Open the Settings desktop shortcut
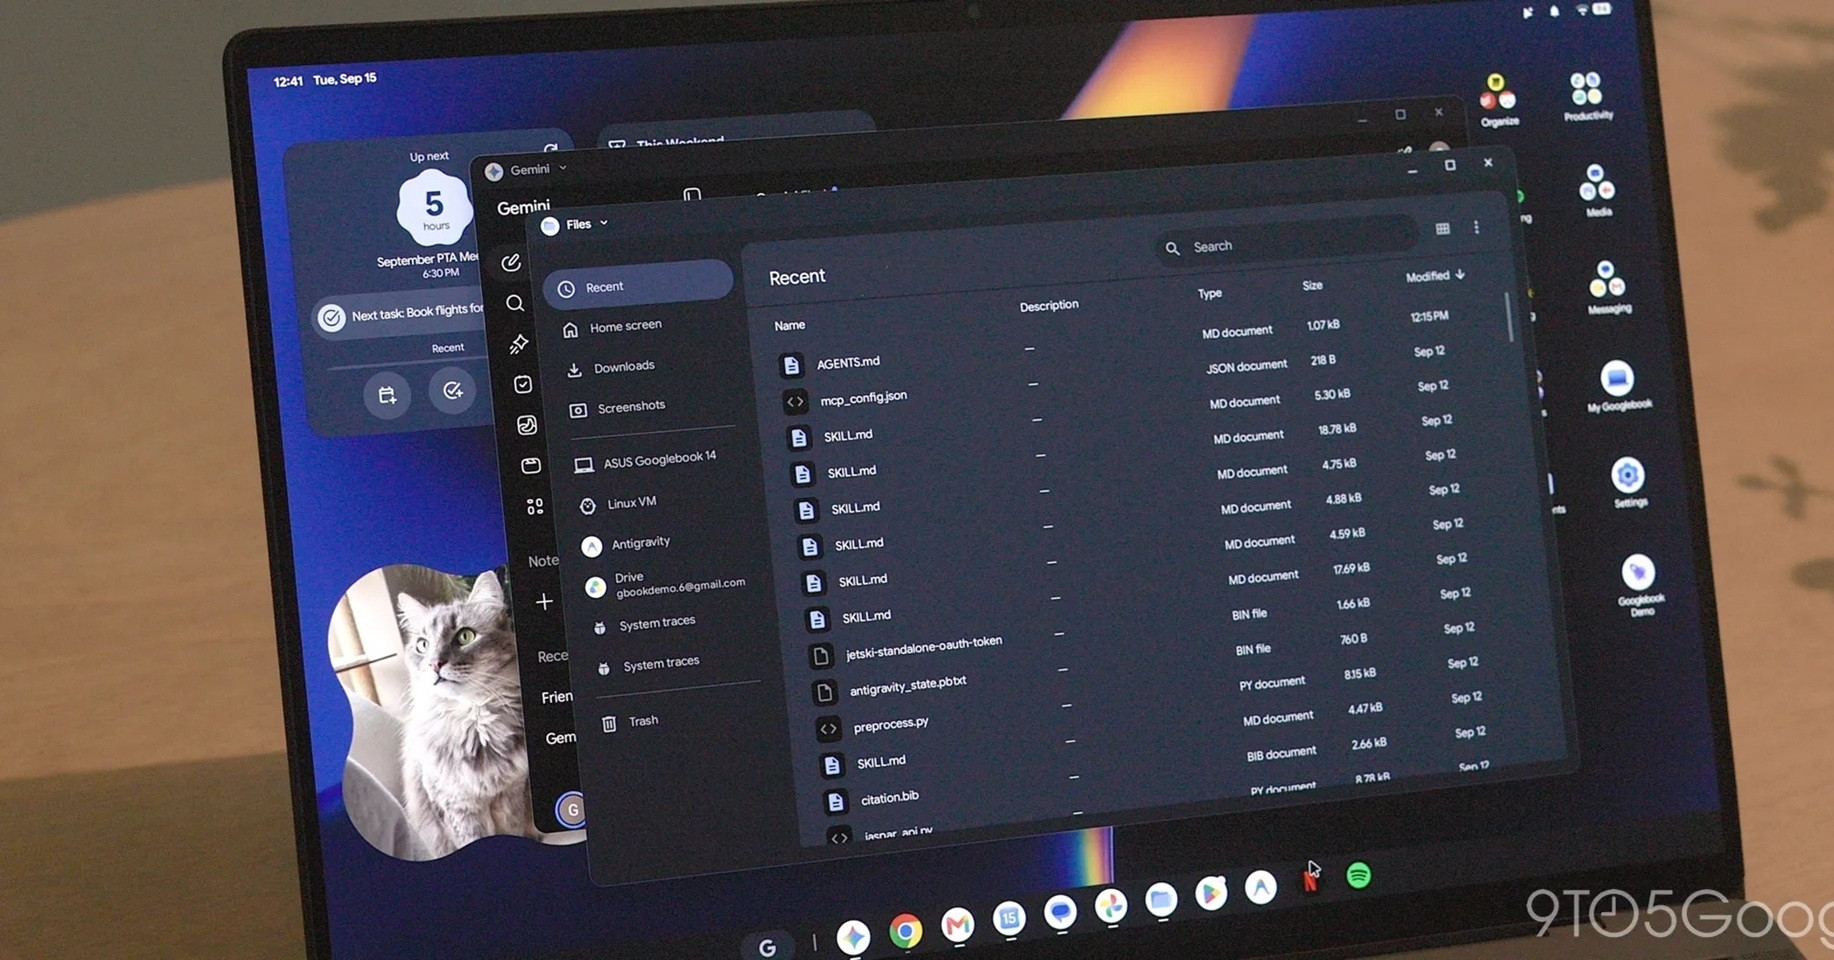1834x960 pixels. (x=1629, y=482)
